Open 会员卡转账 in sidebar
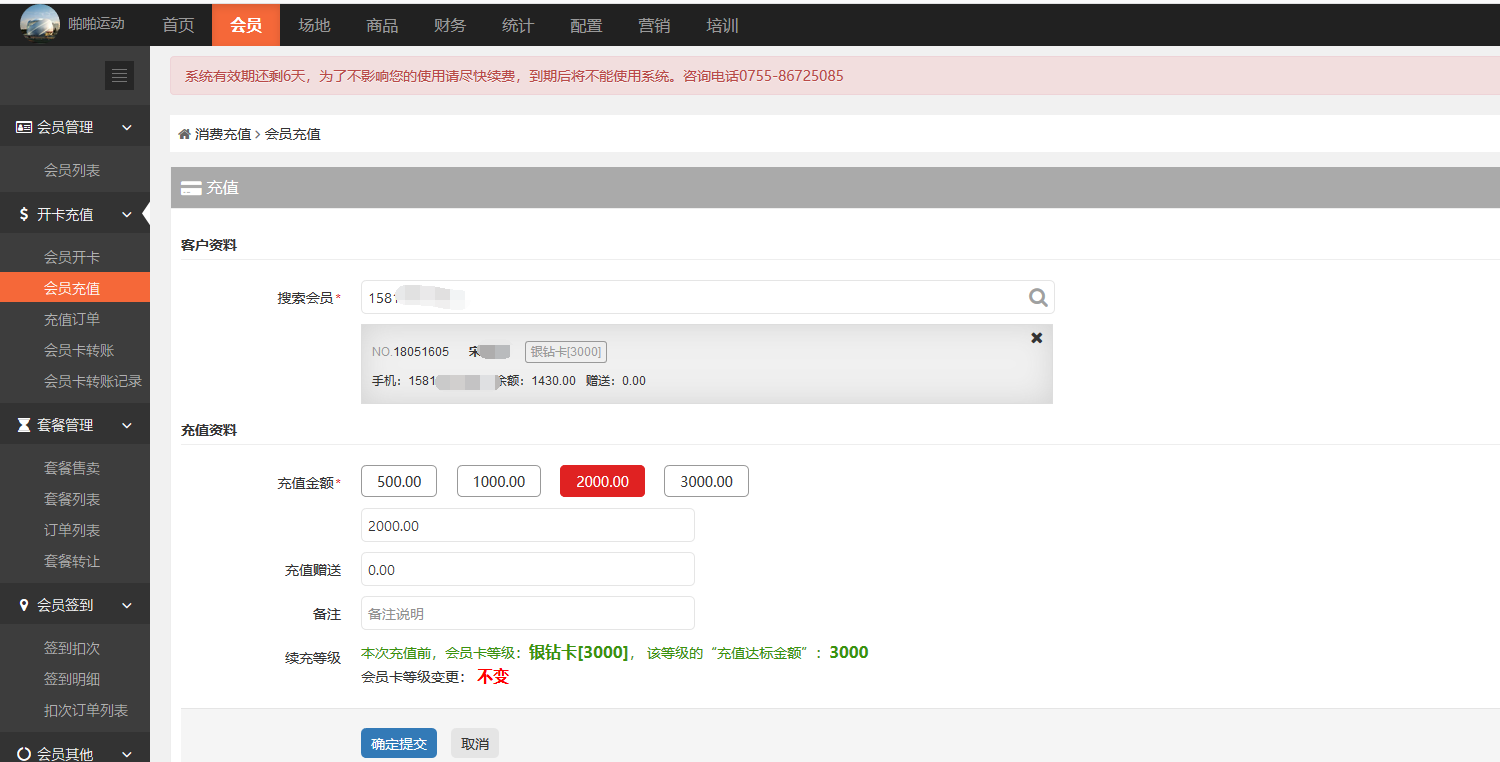Screen dimensions: 1500x762 point(79,350)
